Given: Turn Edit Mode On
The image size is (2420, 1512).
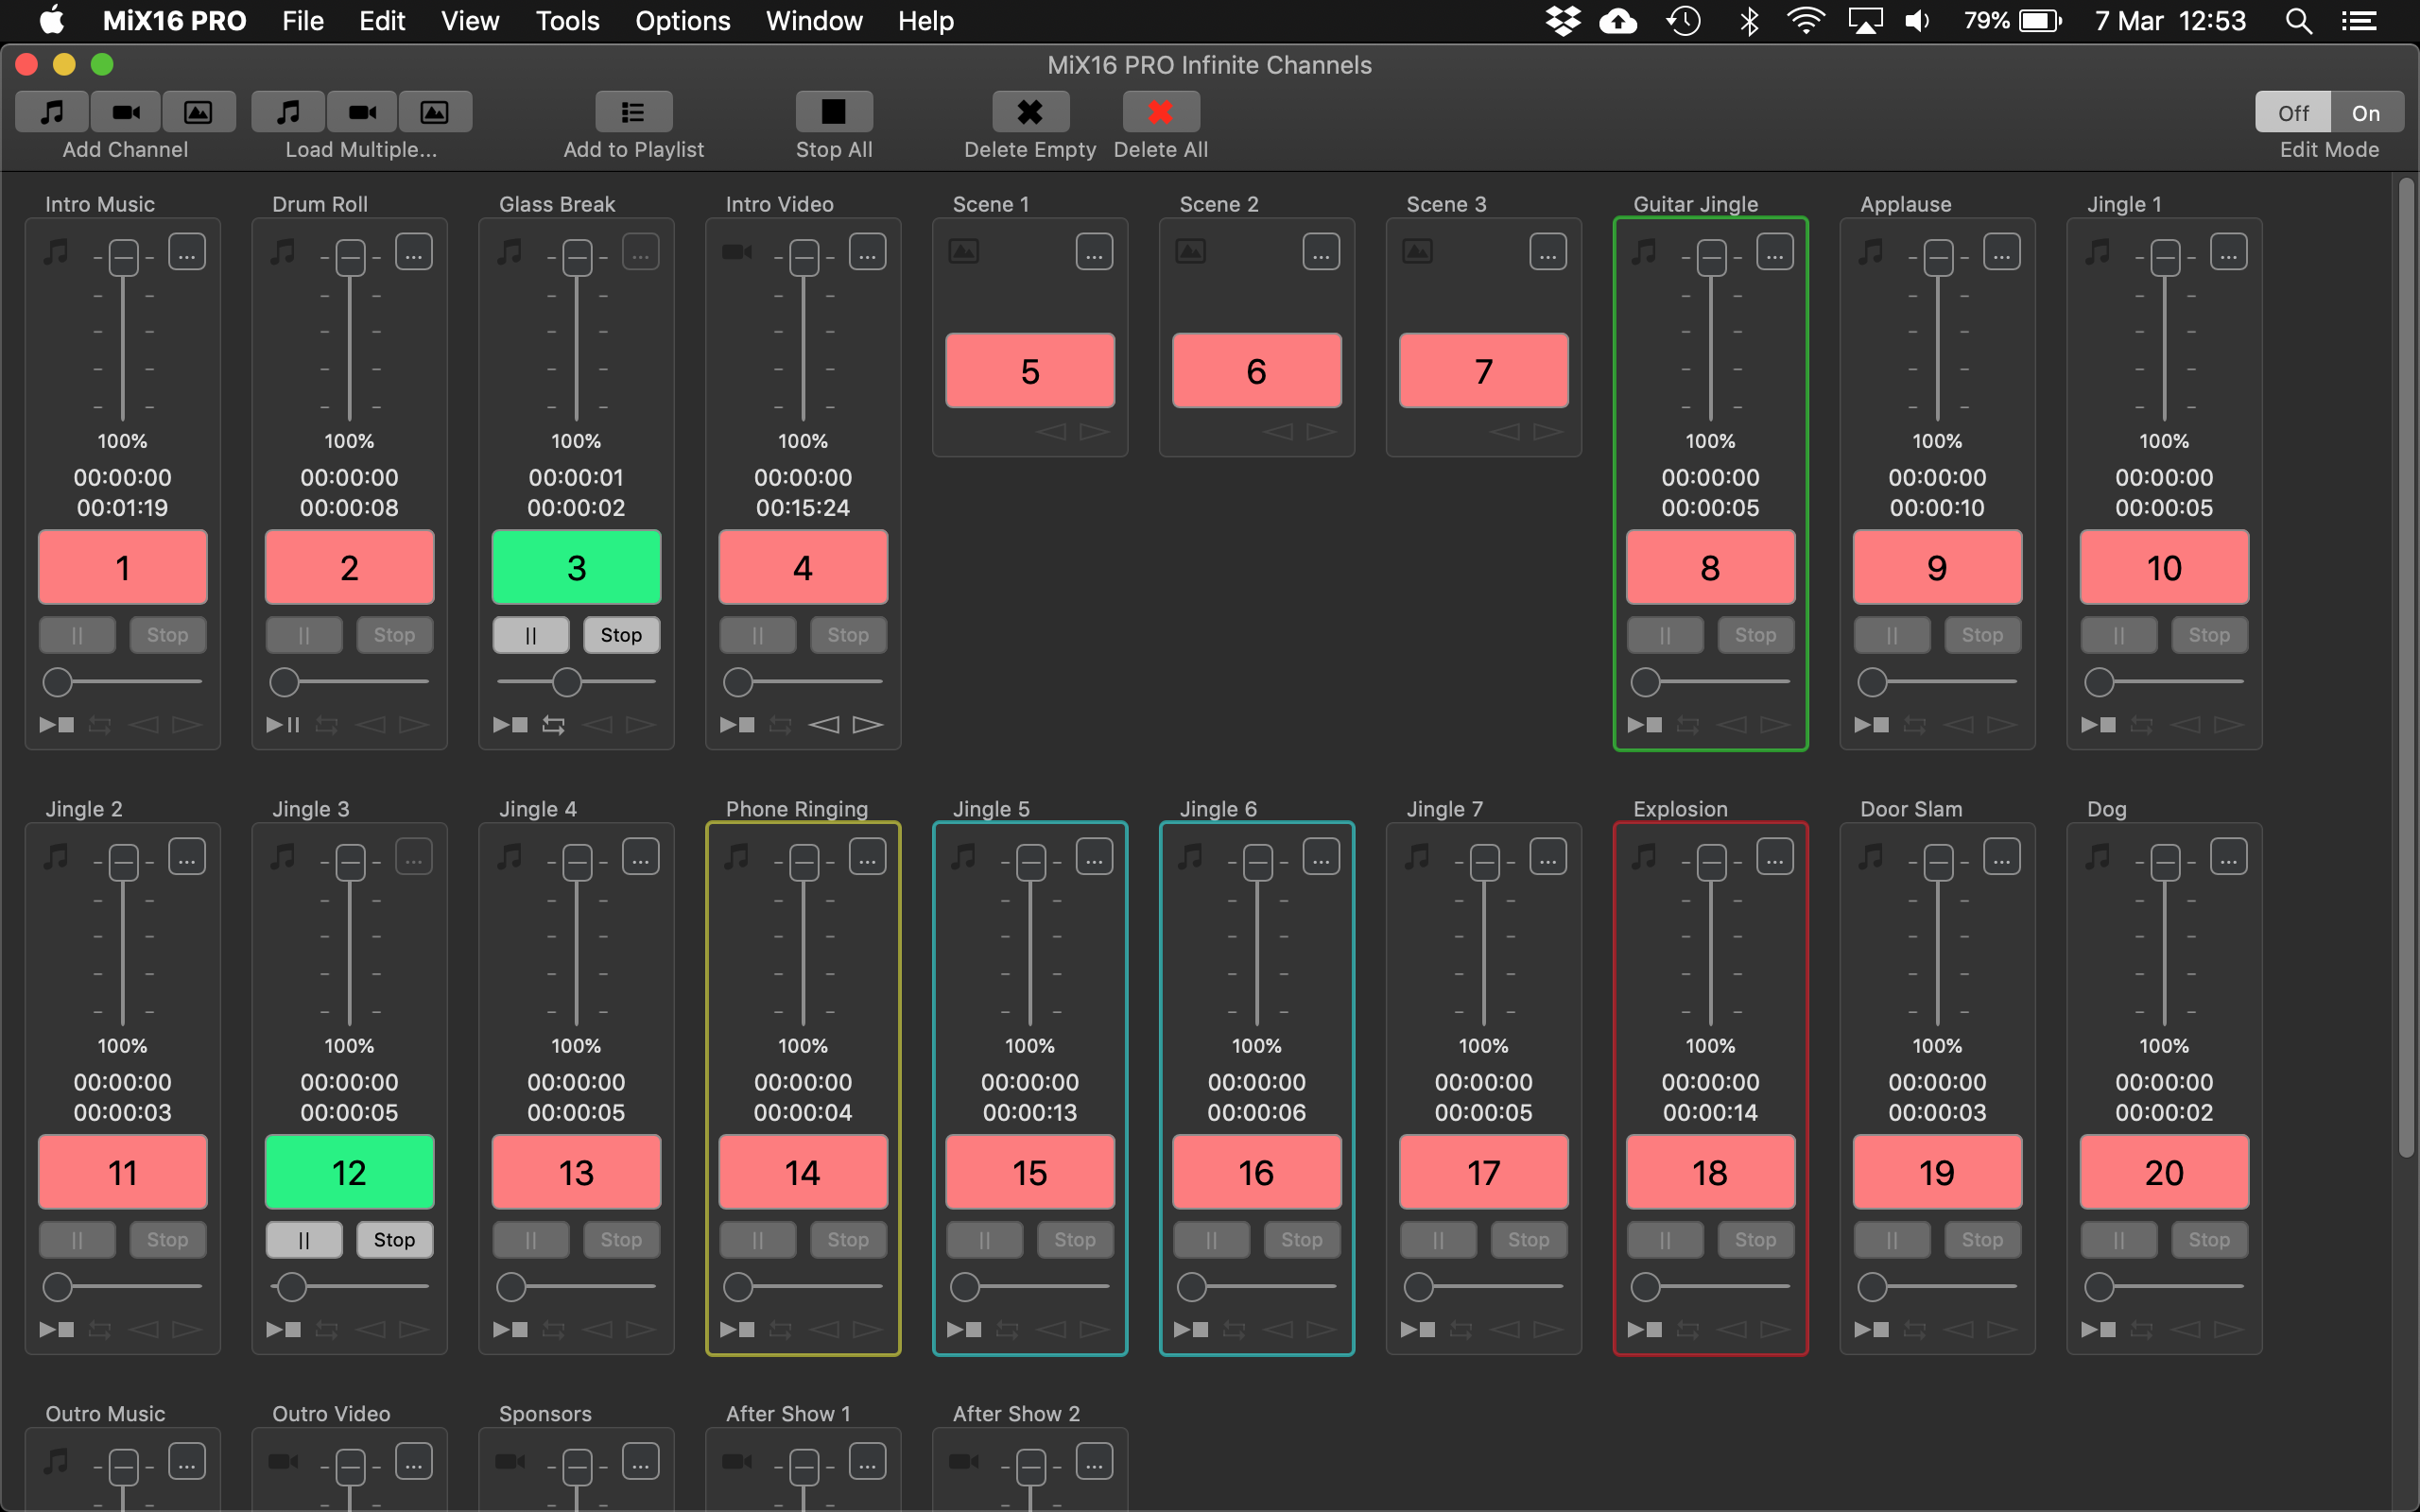Looking at the screenshot, I should click(2365, 113).
